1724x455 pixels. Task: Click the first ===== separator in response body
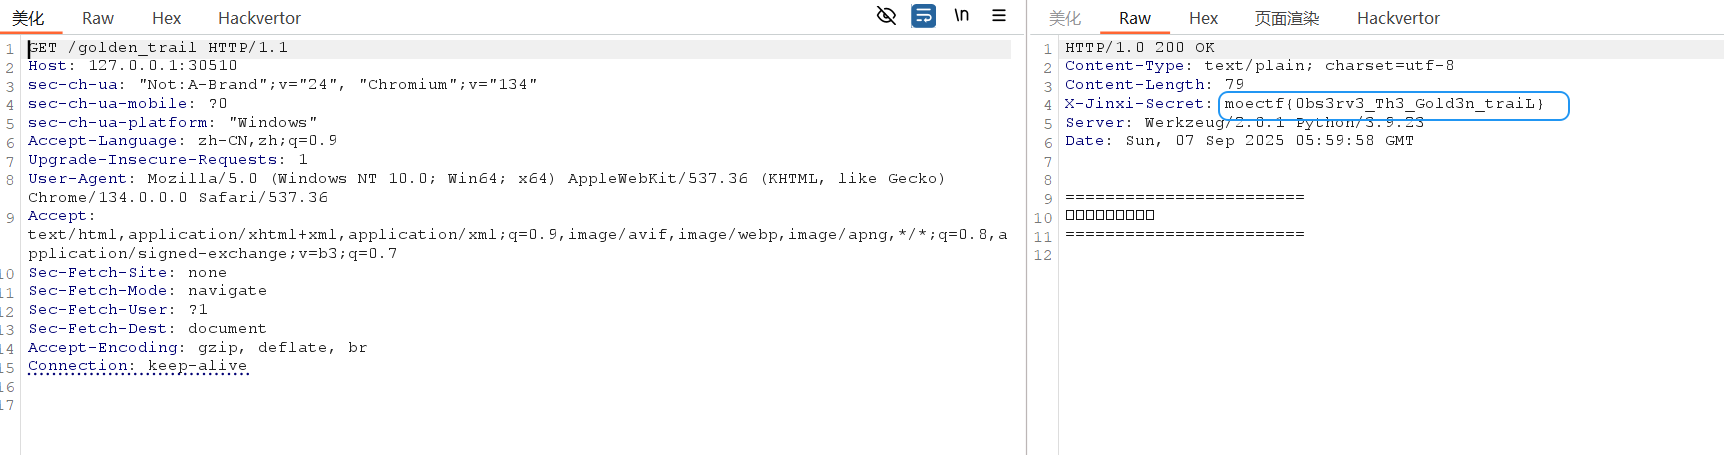coord(1185,198)
